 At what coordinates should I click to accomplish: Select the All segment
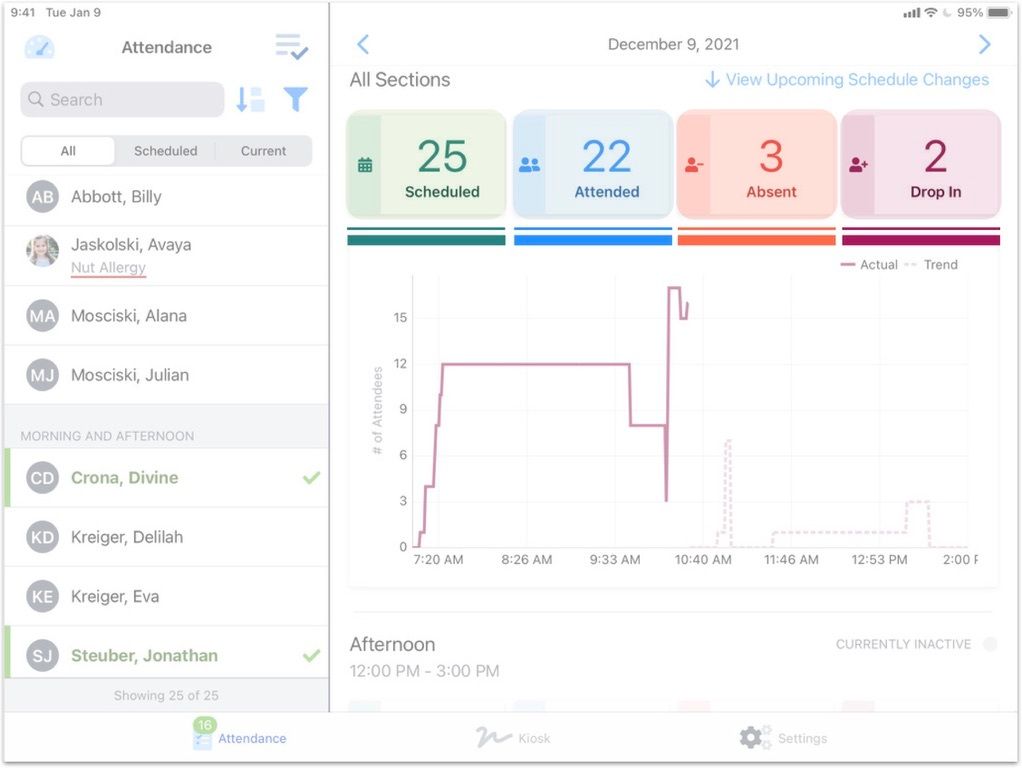click(x=68, y=151)
